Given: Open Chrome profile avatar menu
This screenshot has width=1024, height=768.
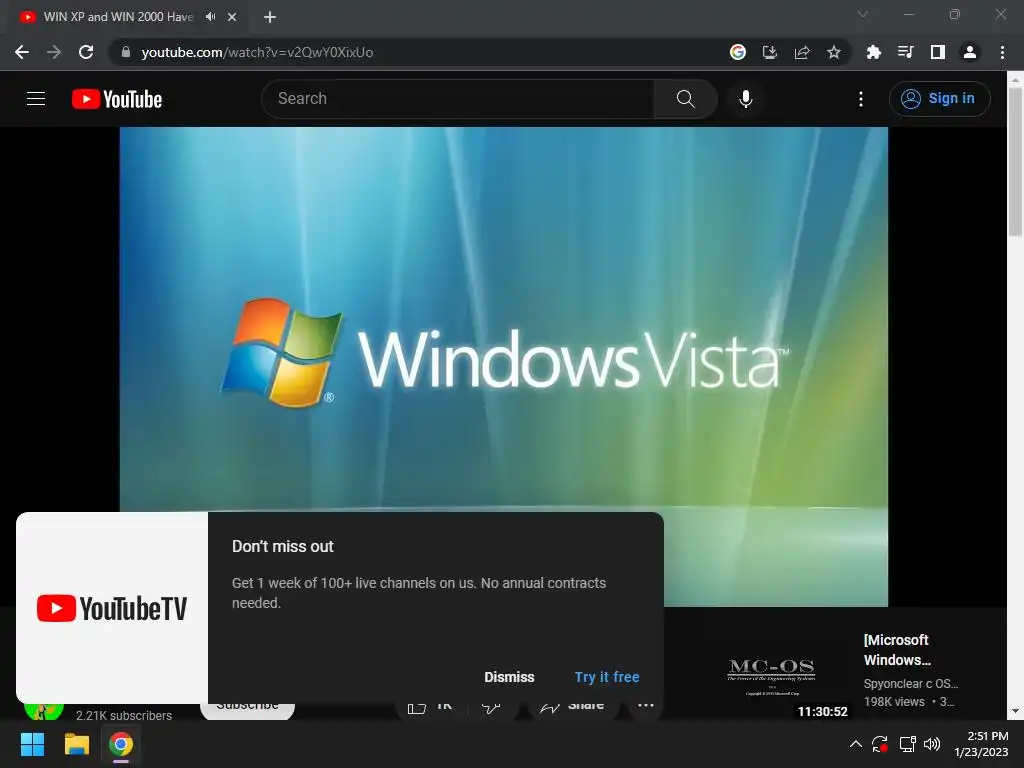Looking at the screenshot, I should (x=970, y=52).
